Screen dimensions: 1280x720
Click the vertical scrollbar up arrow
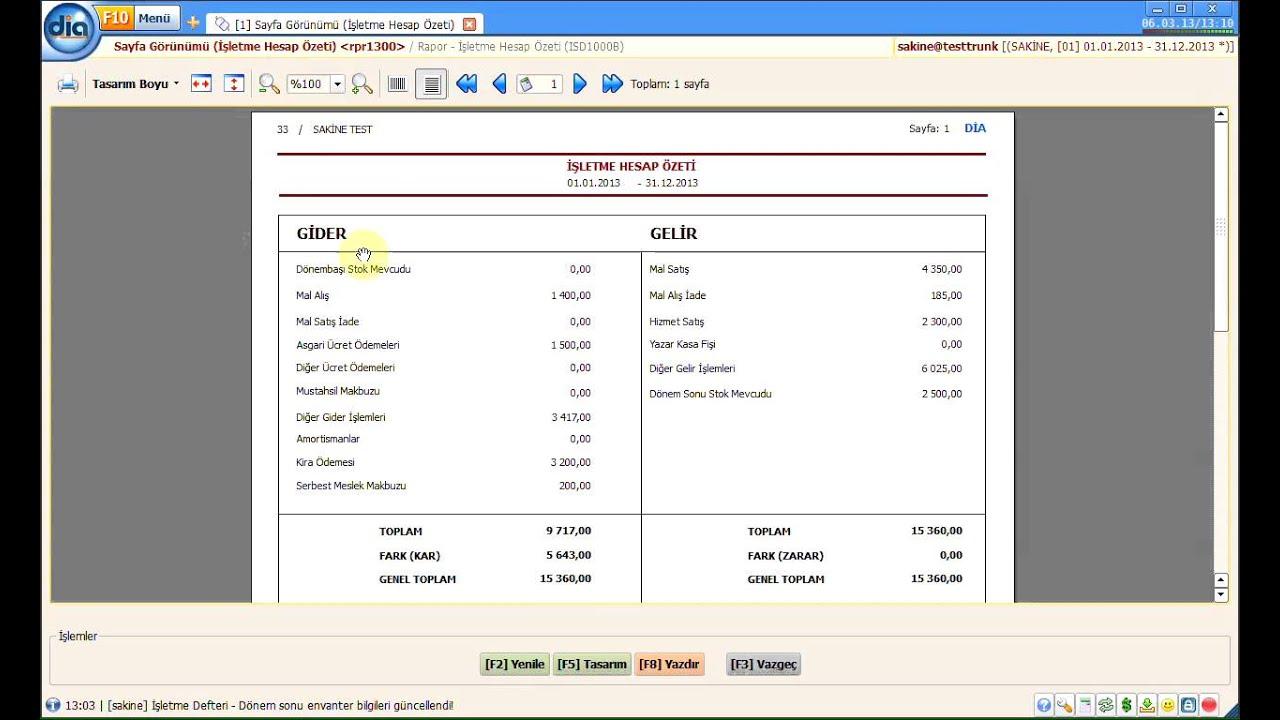[x=1220, y=115]
